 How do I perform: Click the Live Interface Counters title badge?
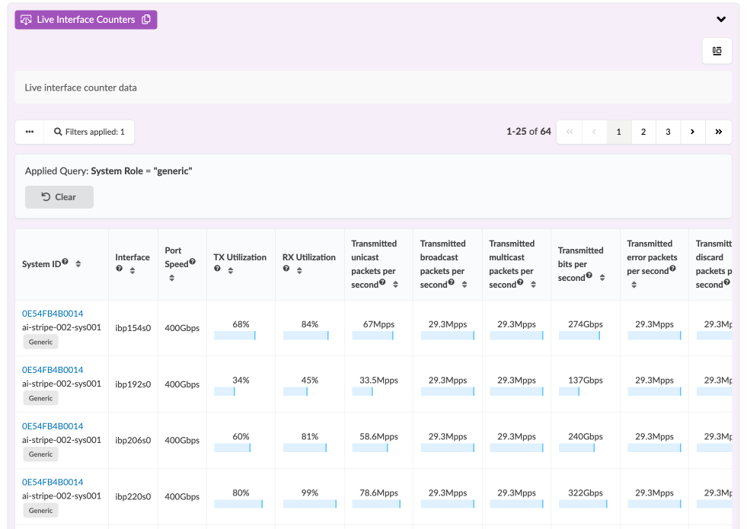(x=78, y=20)
